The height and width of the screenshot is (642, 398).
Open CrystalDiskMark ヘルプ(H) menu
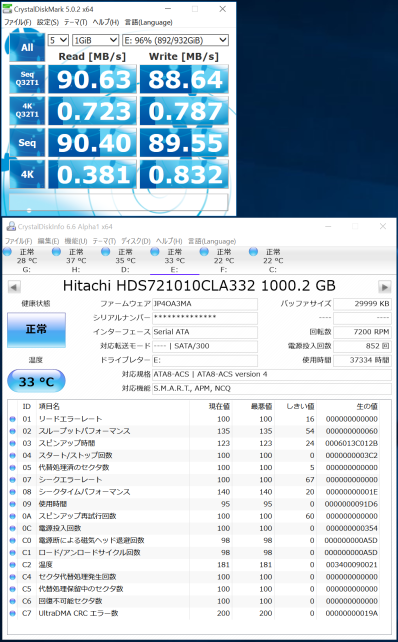[106, 22]
